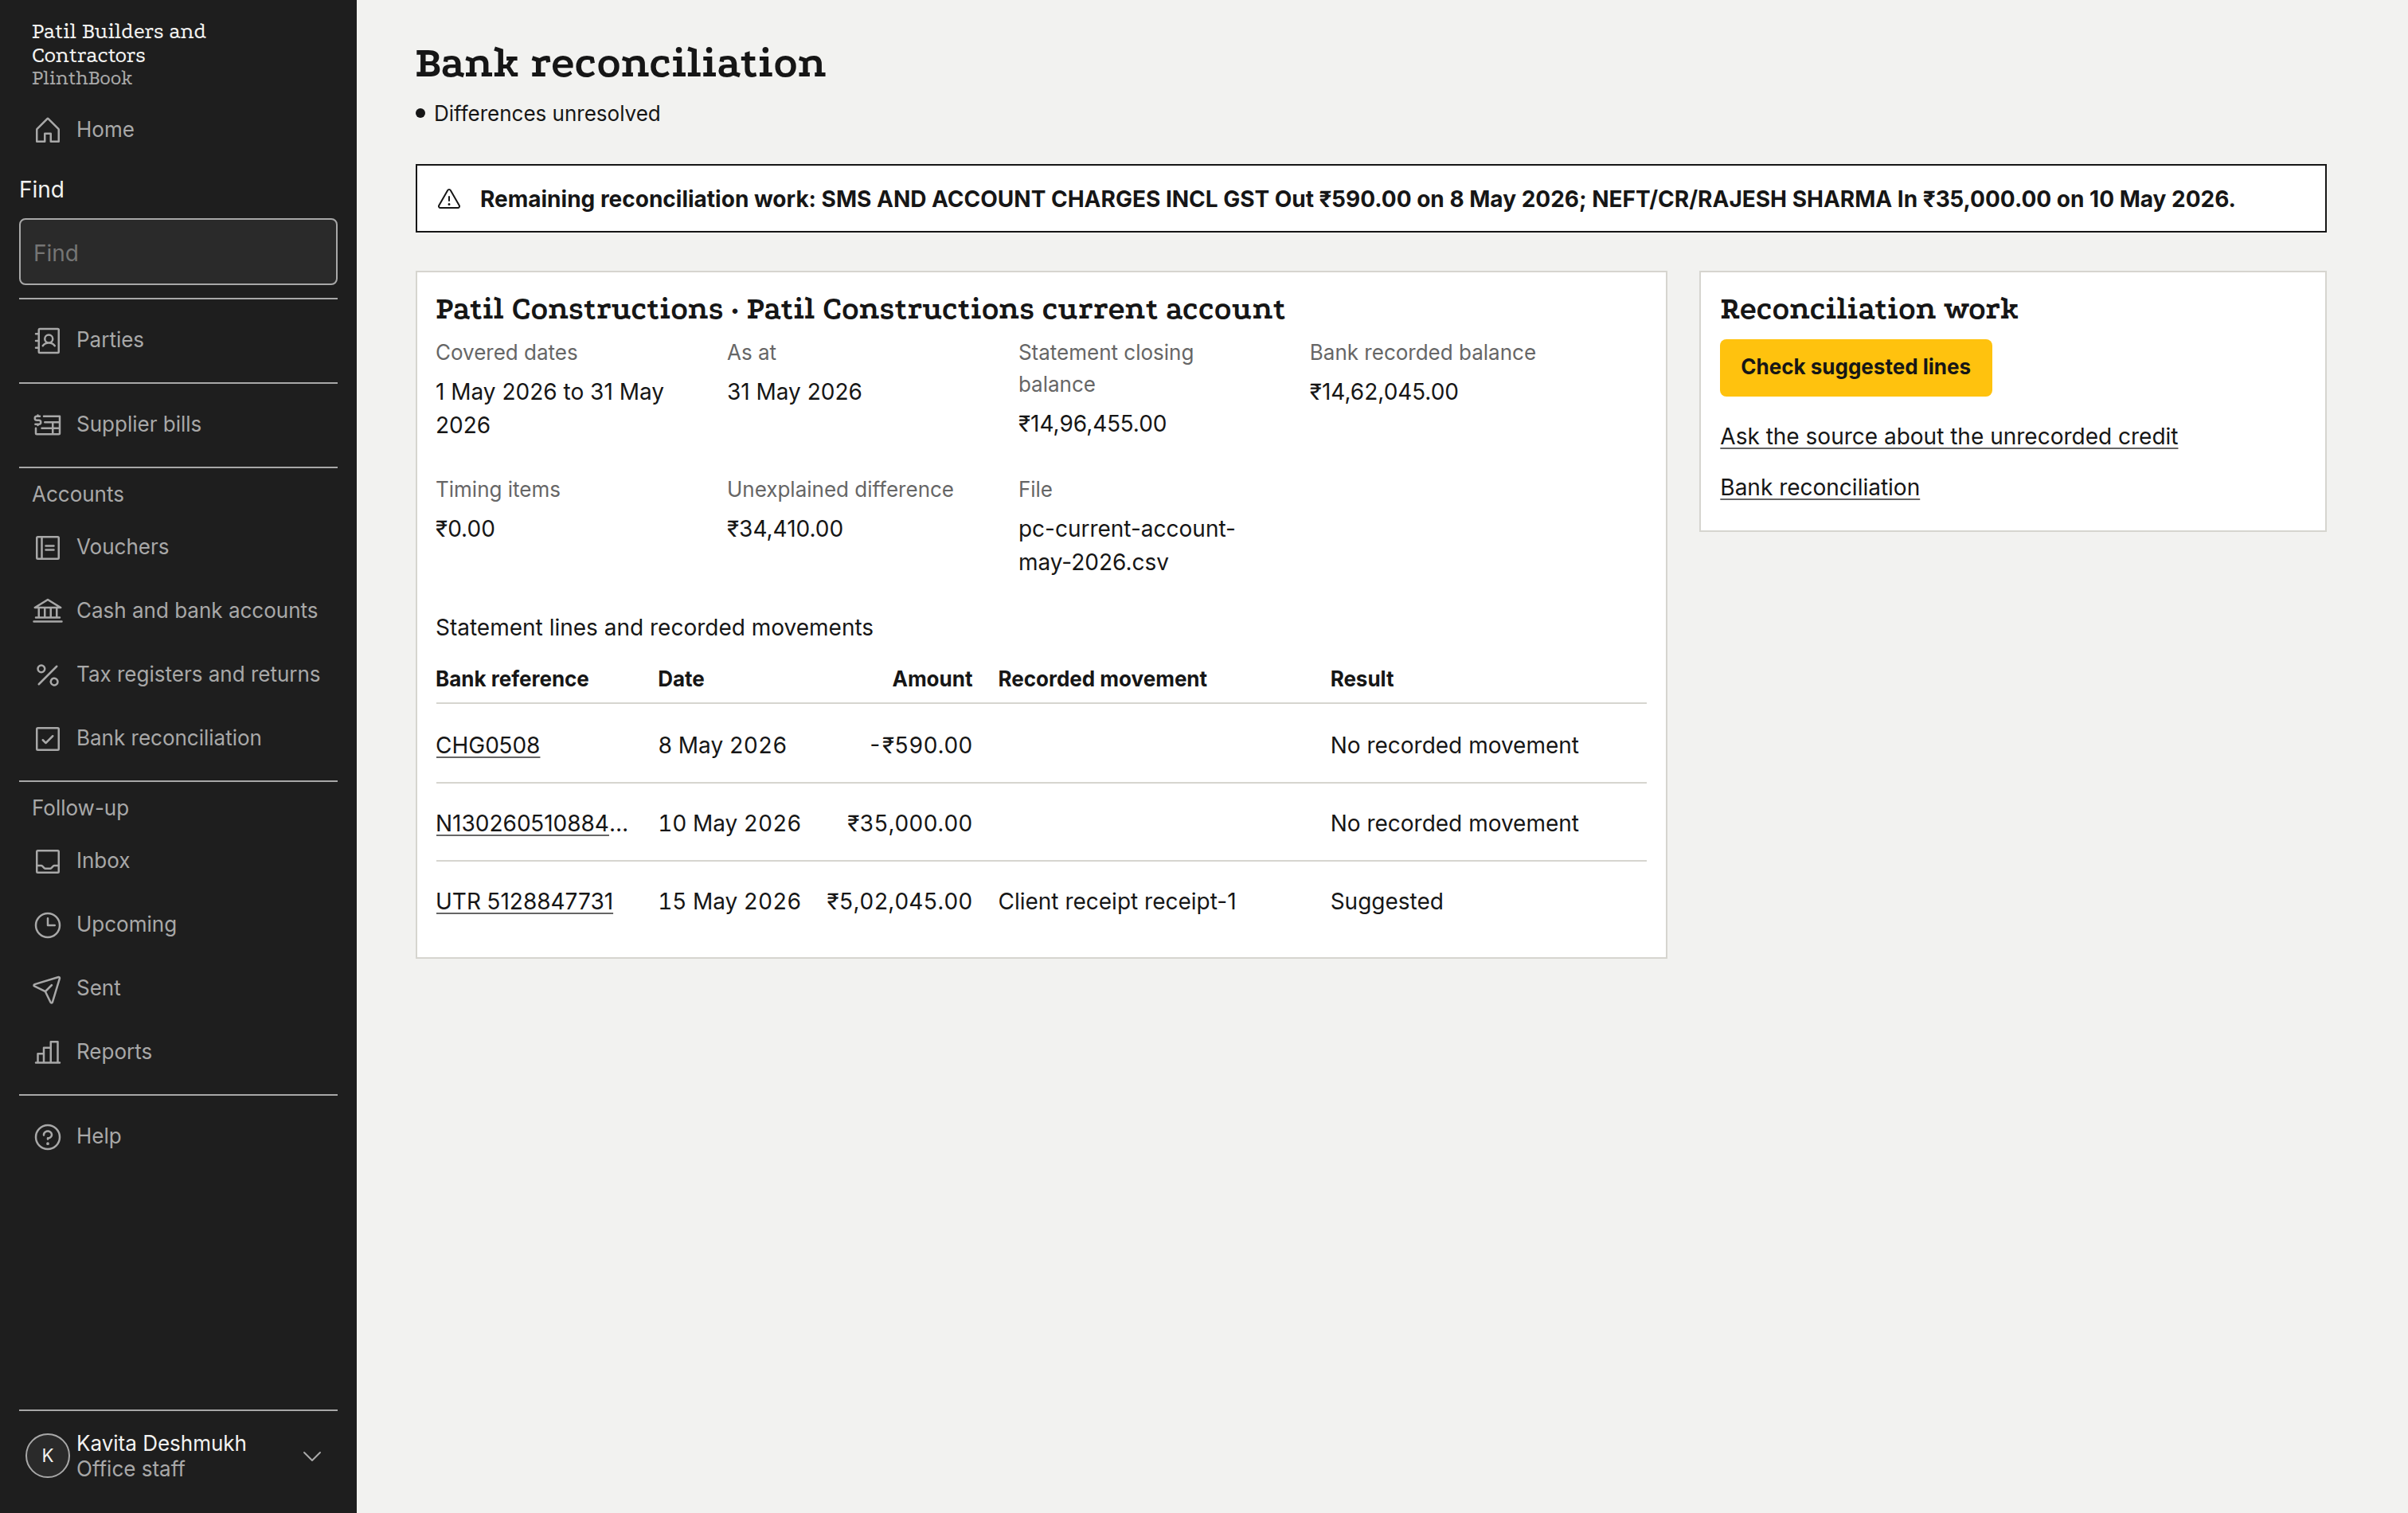Click the Upcoming clock icon
Image resolution: width=2408 pixels, height=1513 pixels.
47,925
